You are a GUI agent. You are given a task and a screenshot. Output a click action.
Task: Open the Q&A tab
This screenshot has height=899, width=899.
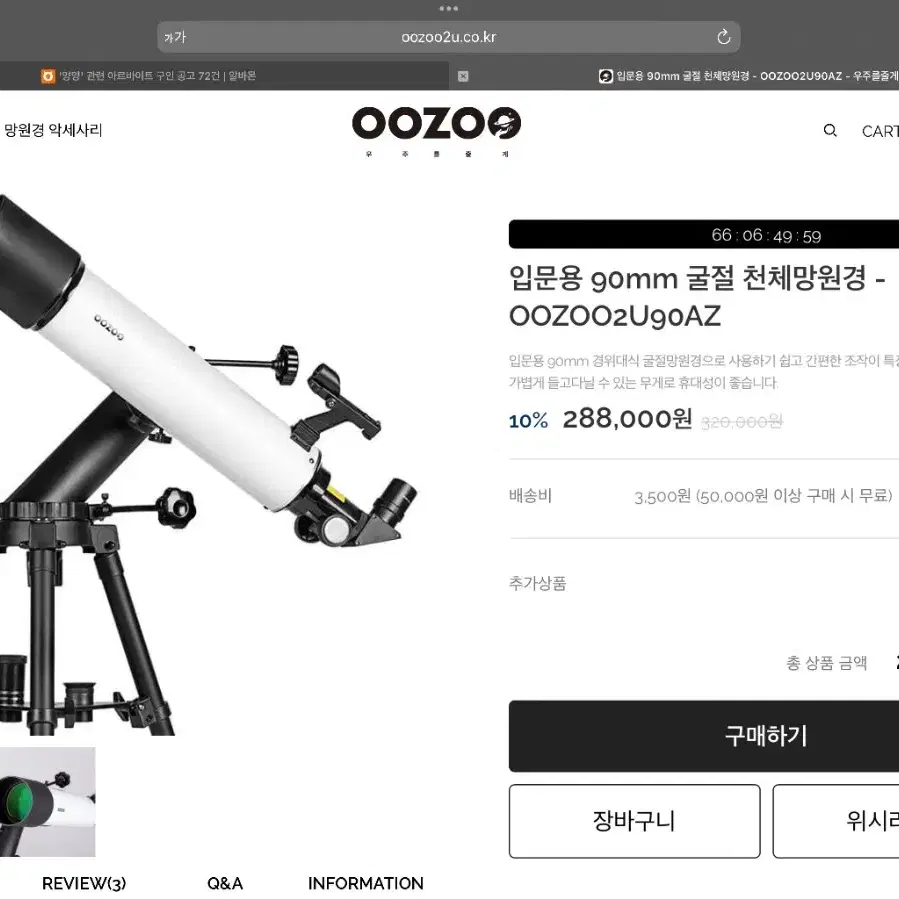tap(225, 884)
